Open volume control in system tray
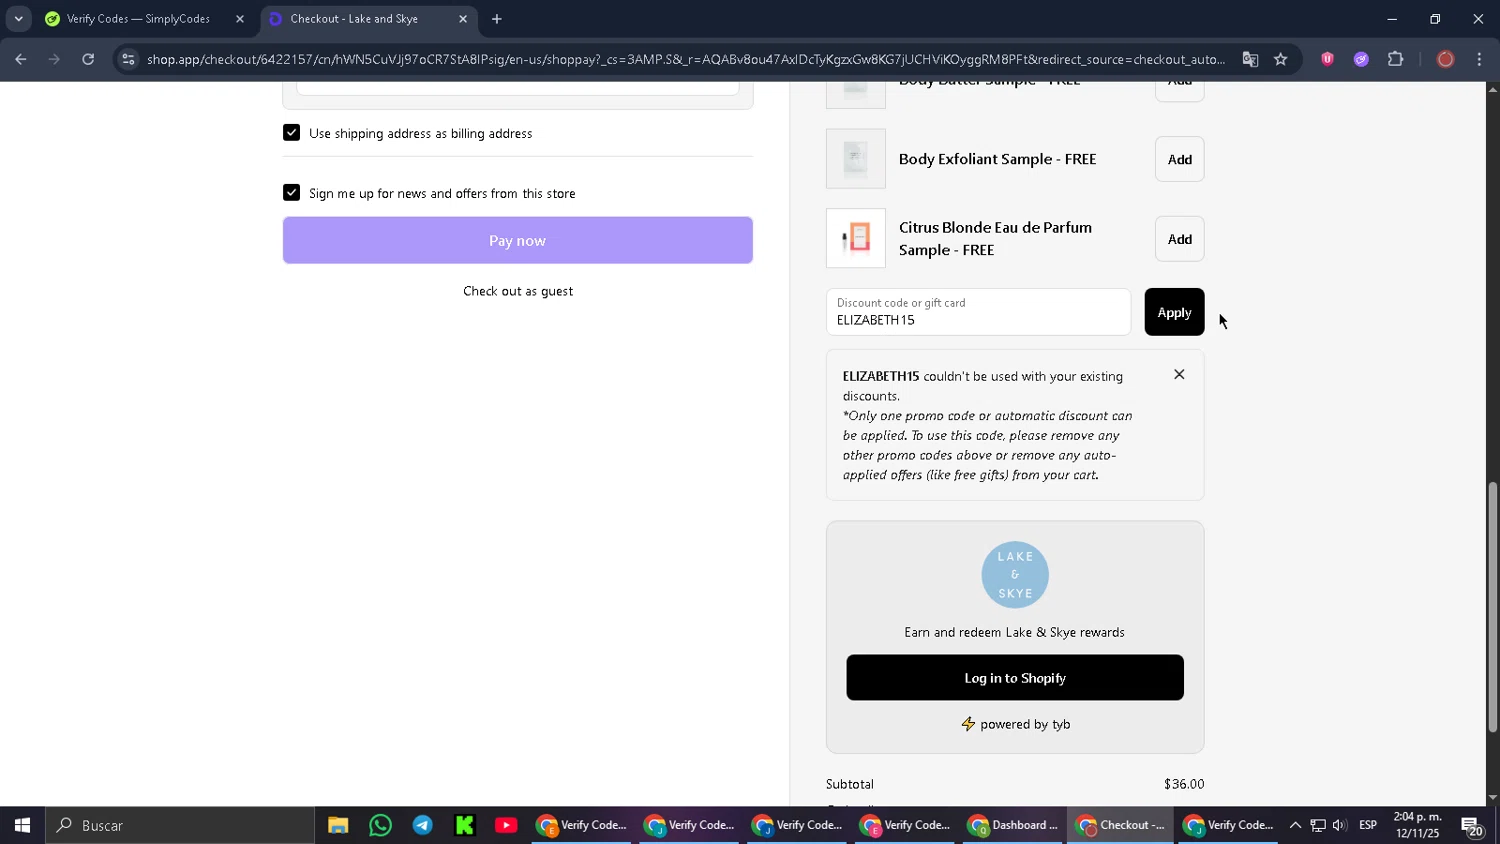 pyautogui.click(x=1339, y=826)
